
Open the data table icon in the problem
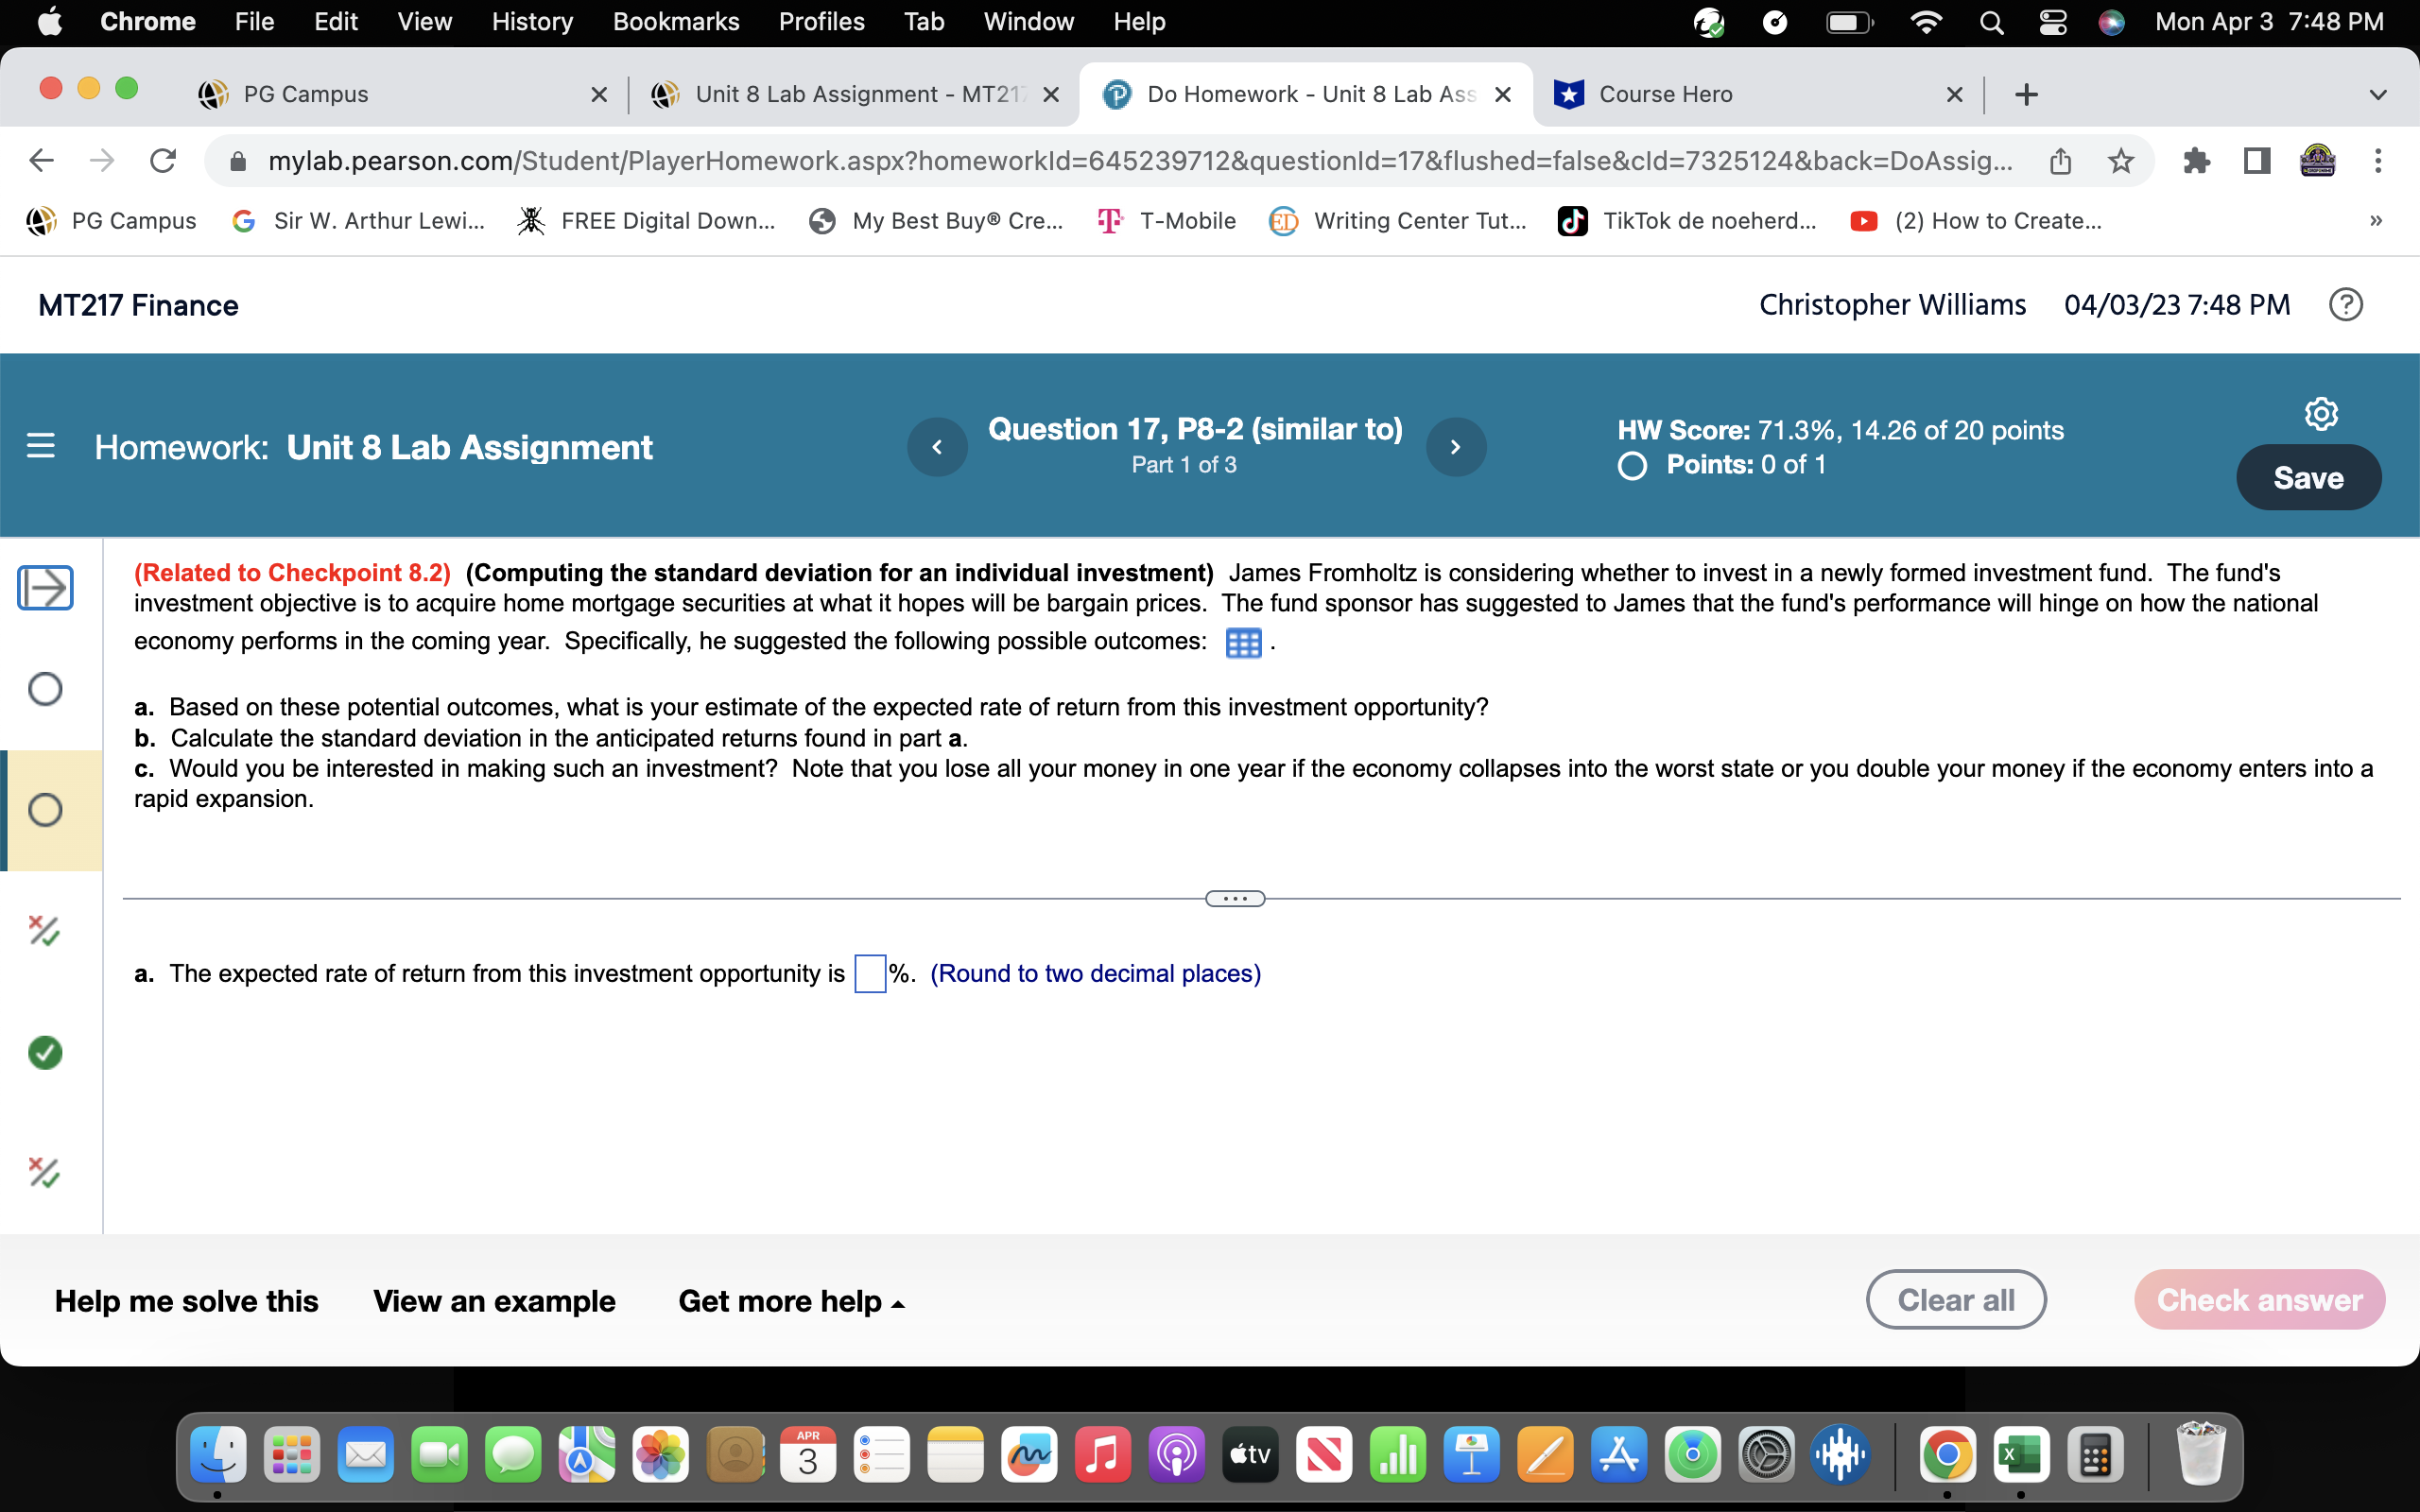tap(1242, 643)
